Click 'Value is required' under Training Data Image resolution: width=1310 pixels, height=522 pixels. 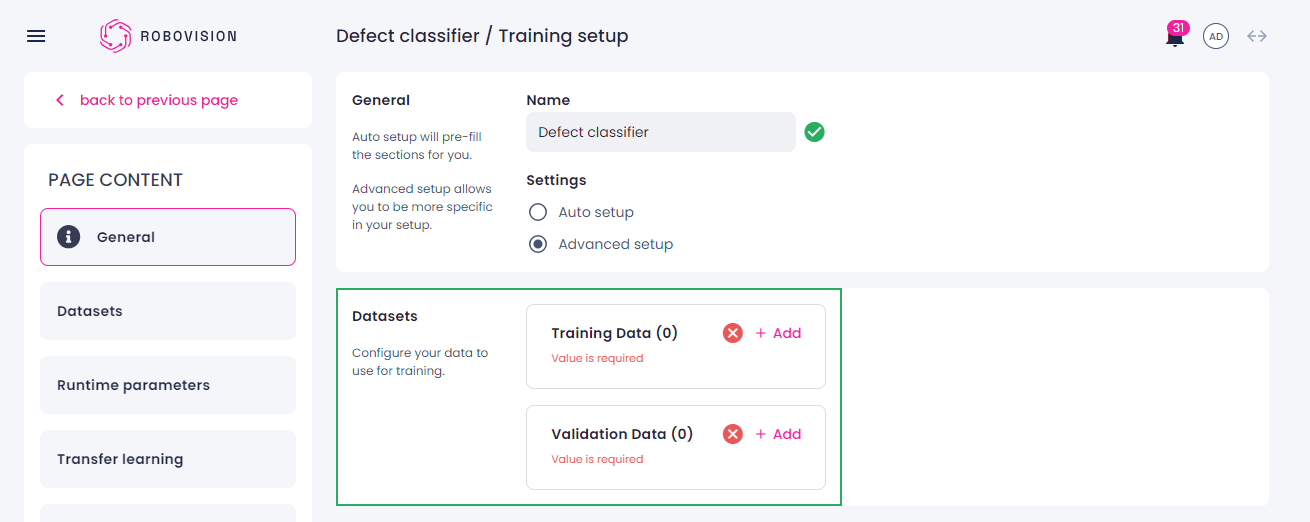(597, 358)
